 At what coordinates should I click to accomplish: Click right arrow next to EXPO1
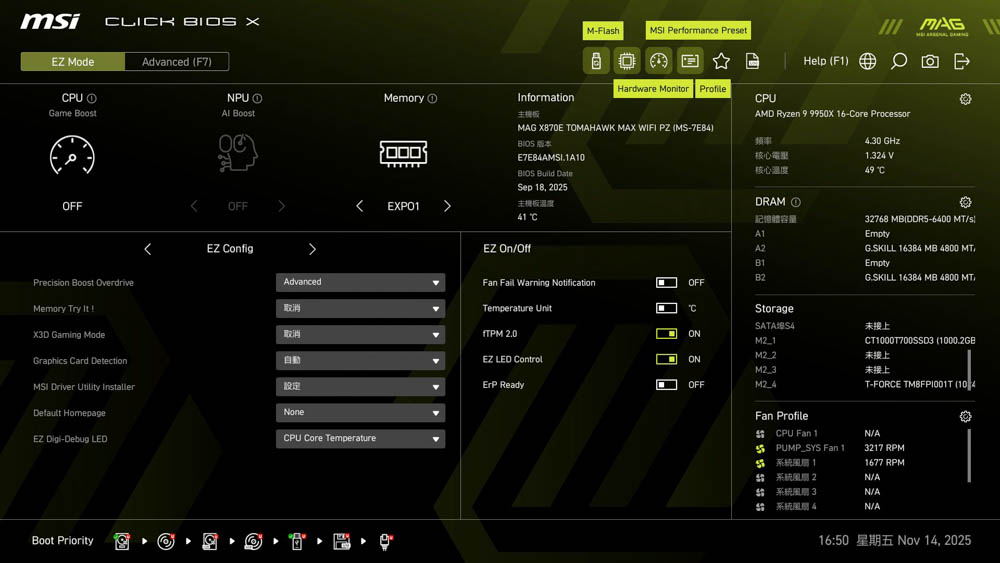click(x=447, y=206)
